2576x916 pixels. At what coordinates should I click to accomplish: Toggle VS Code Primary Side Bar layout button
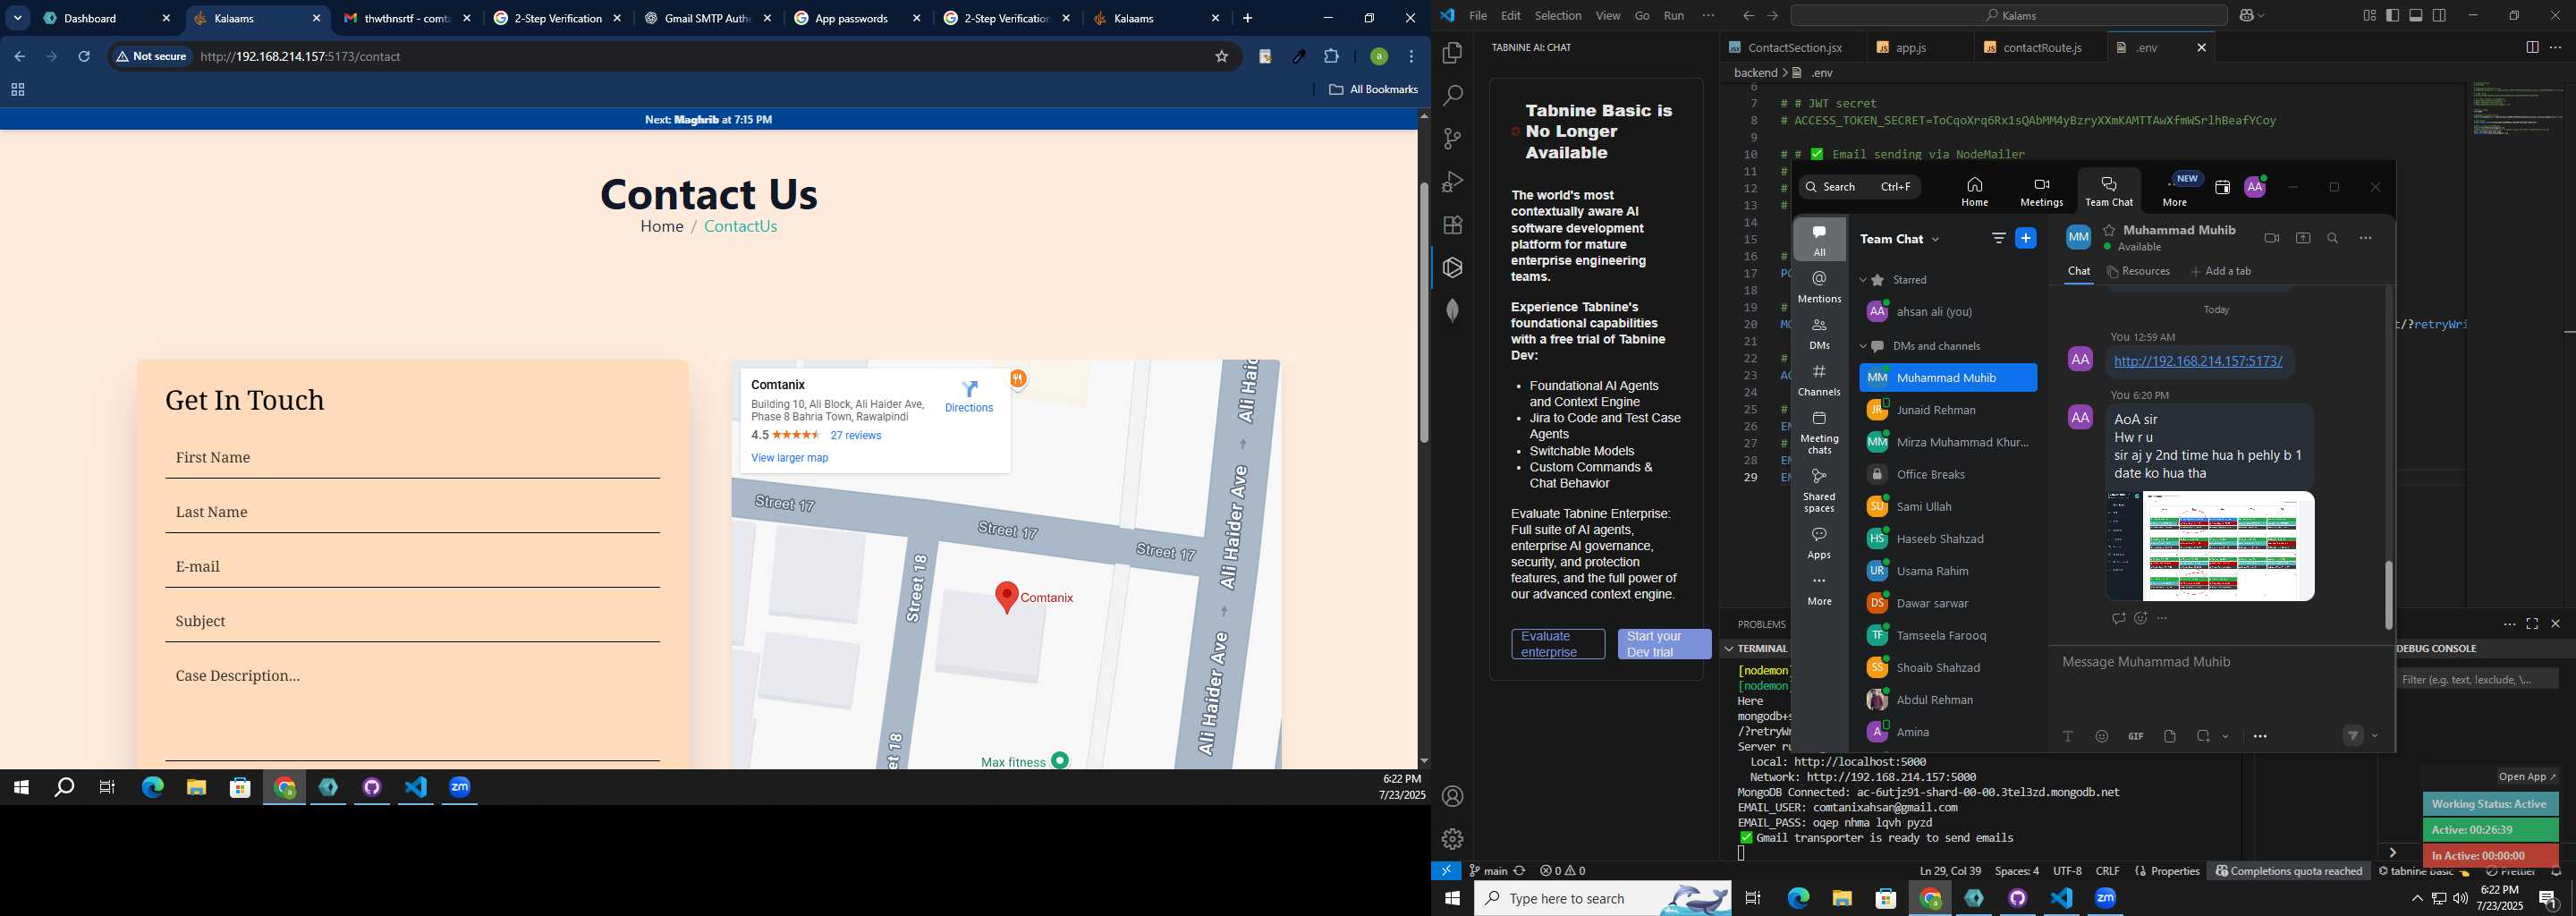[2392, 16]
